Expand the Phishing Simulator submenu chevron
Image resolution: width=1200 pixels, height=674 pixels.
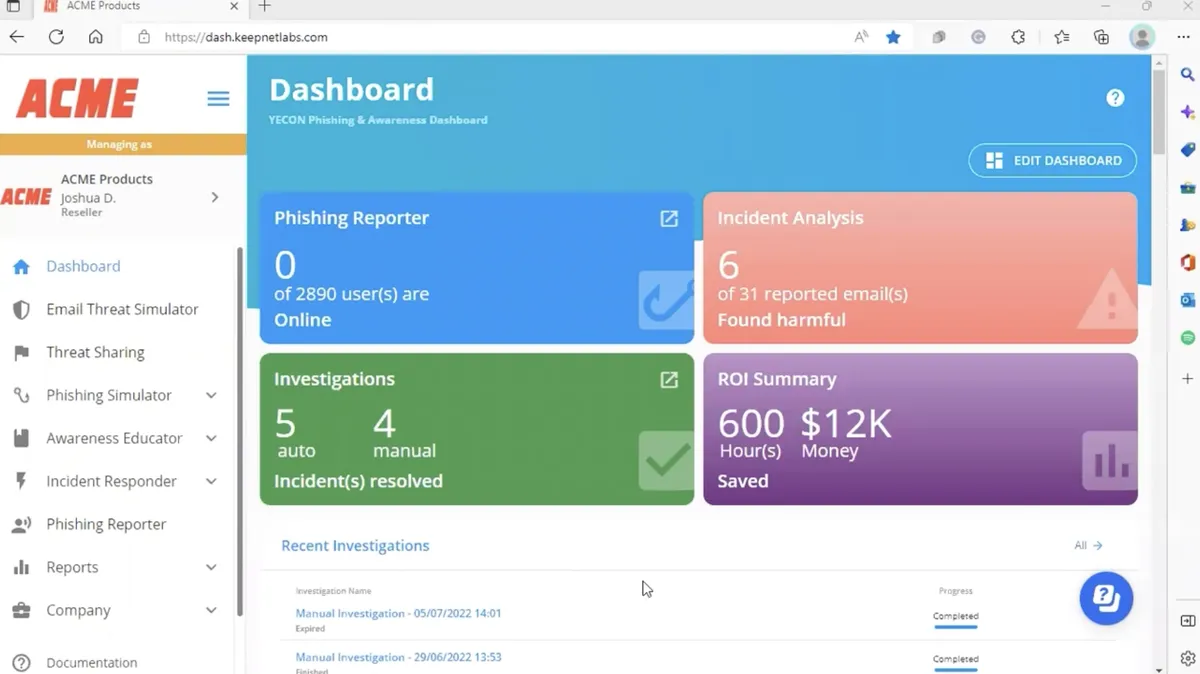click(211, 396)
